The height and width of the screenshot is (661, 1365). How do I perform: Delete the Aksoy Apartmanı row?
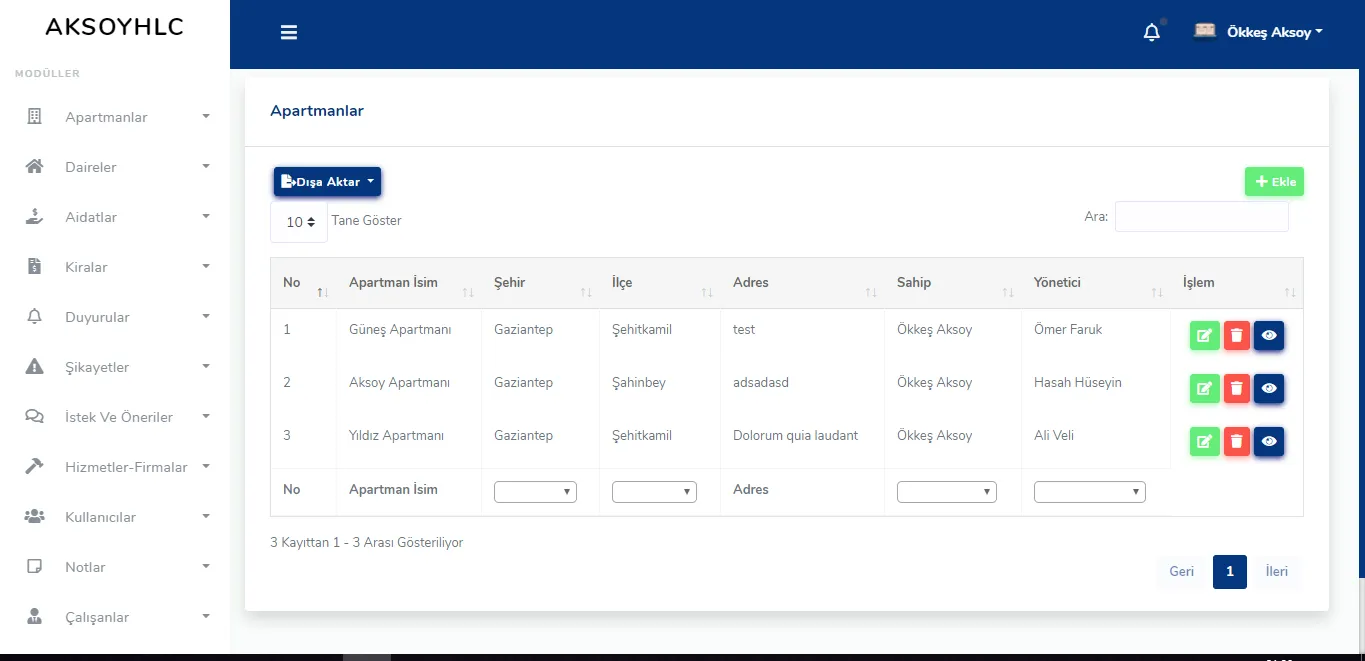(x=1237, y=389)
